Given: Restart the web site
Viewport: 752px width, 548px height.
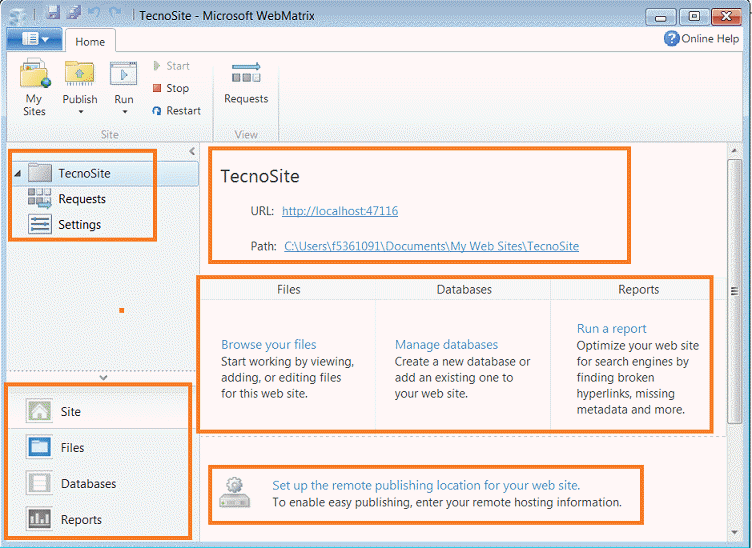Looking at the screenshot, I should coord(176,111).
